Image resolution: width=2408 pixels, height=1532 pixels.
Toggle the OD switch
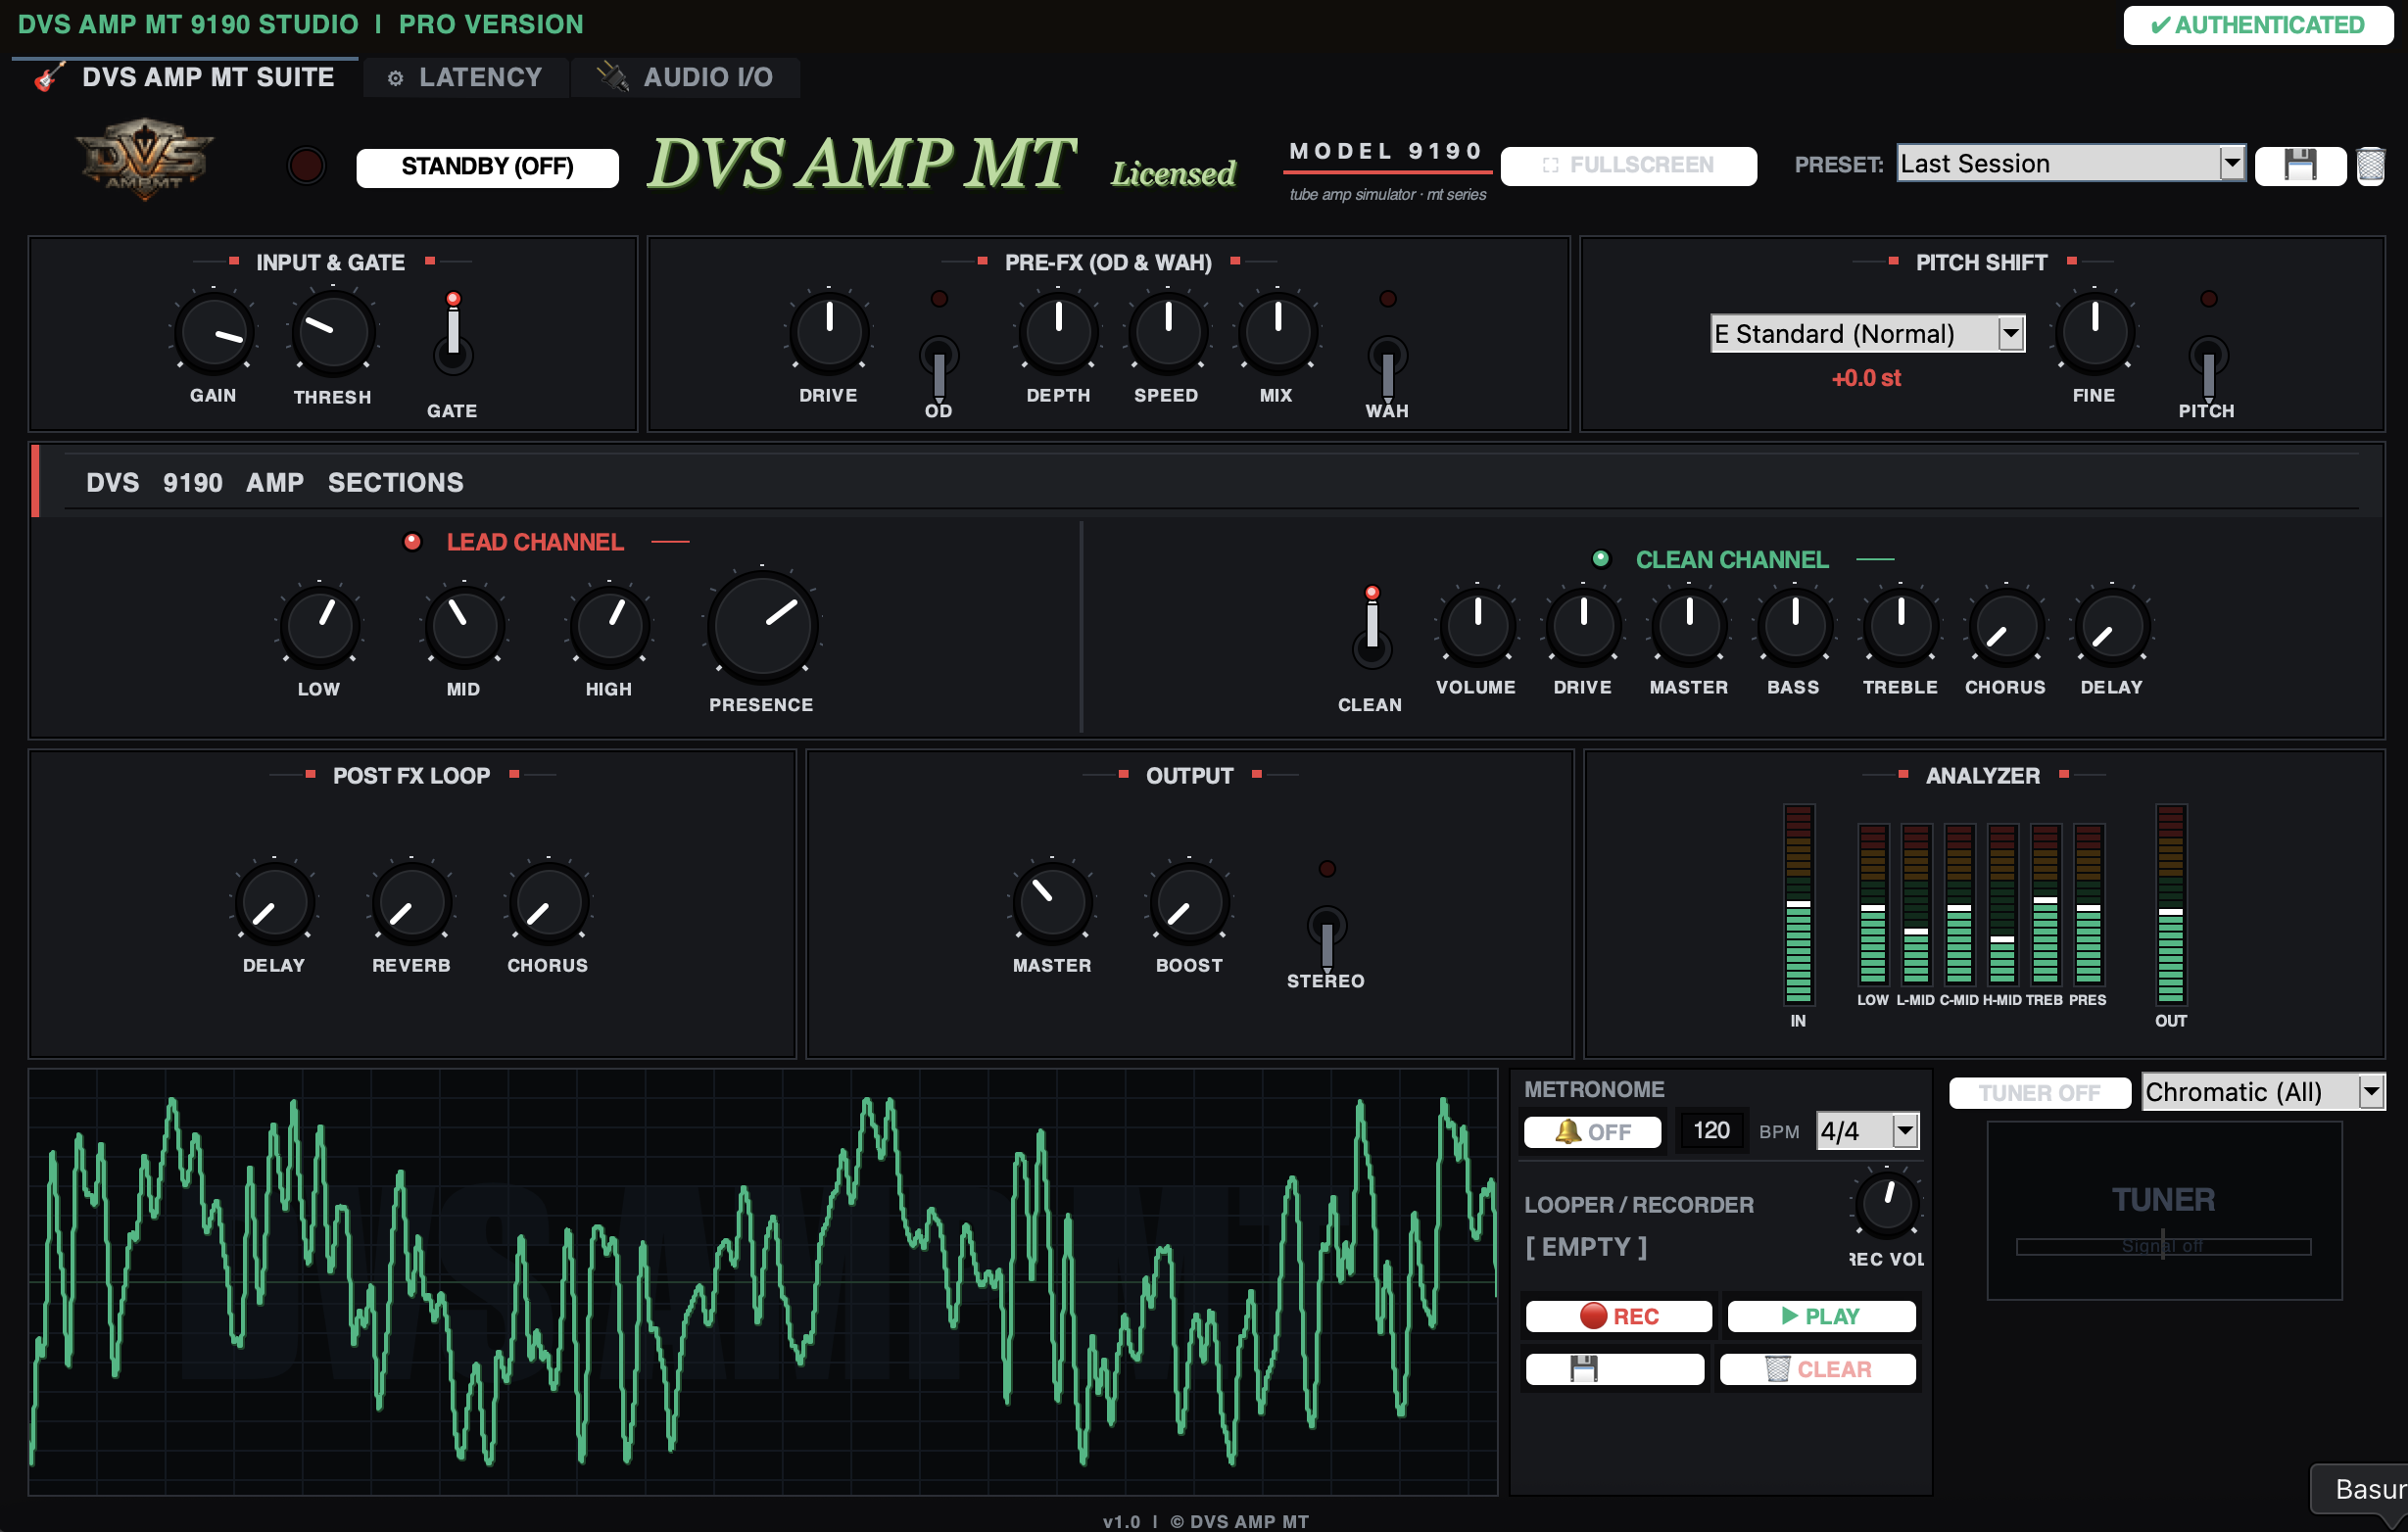[938, 368]
